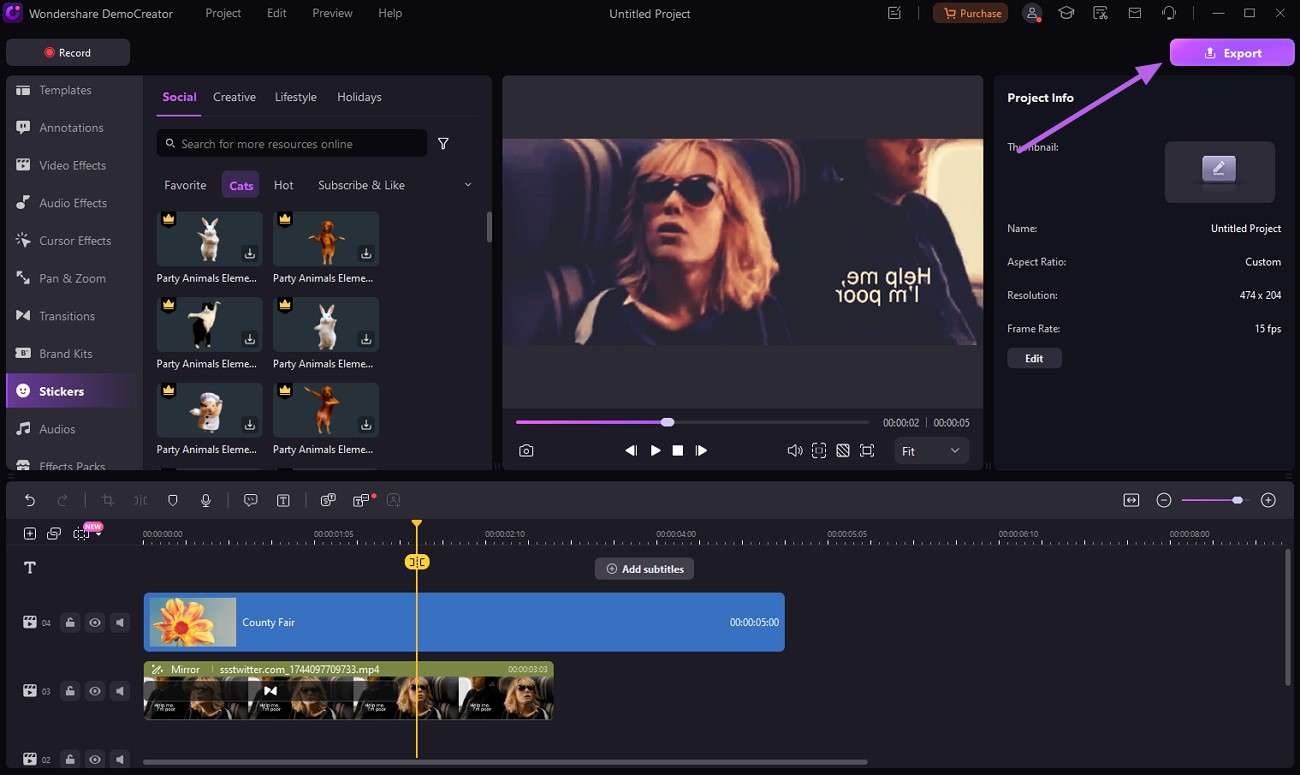Expand the sticker category chevron
The height and width of the screenshot is (775, 1300).
point(467,185)
